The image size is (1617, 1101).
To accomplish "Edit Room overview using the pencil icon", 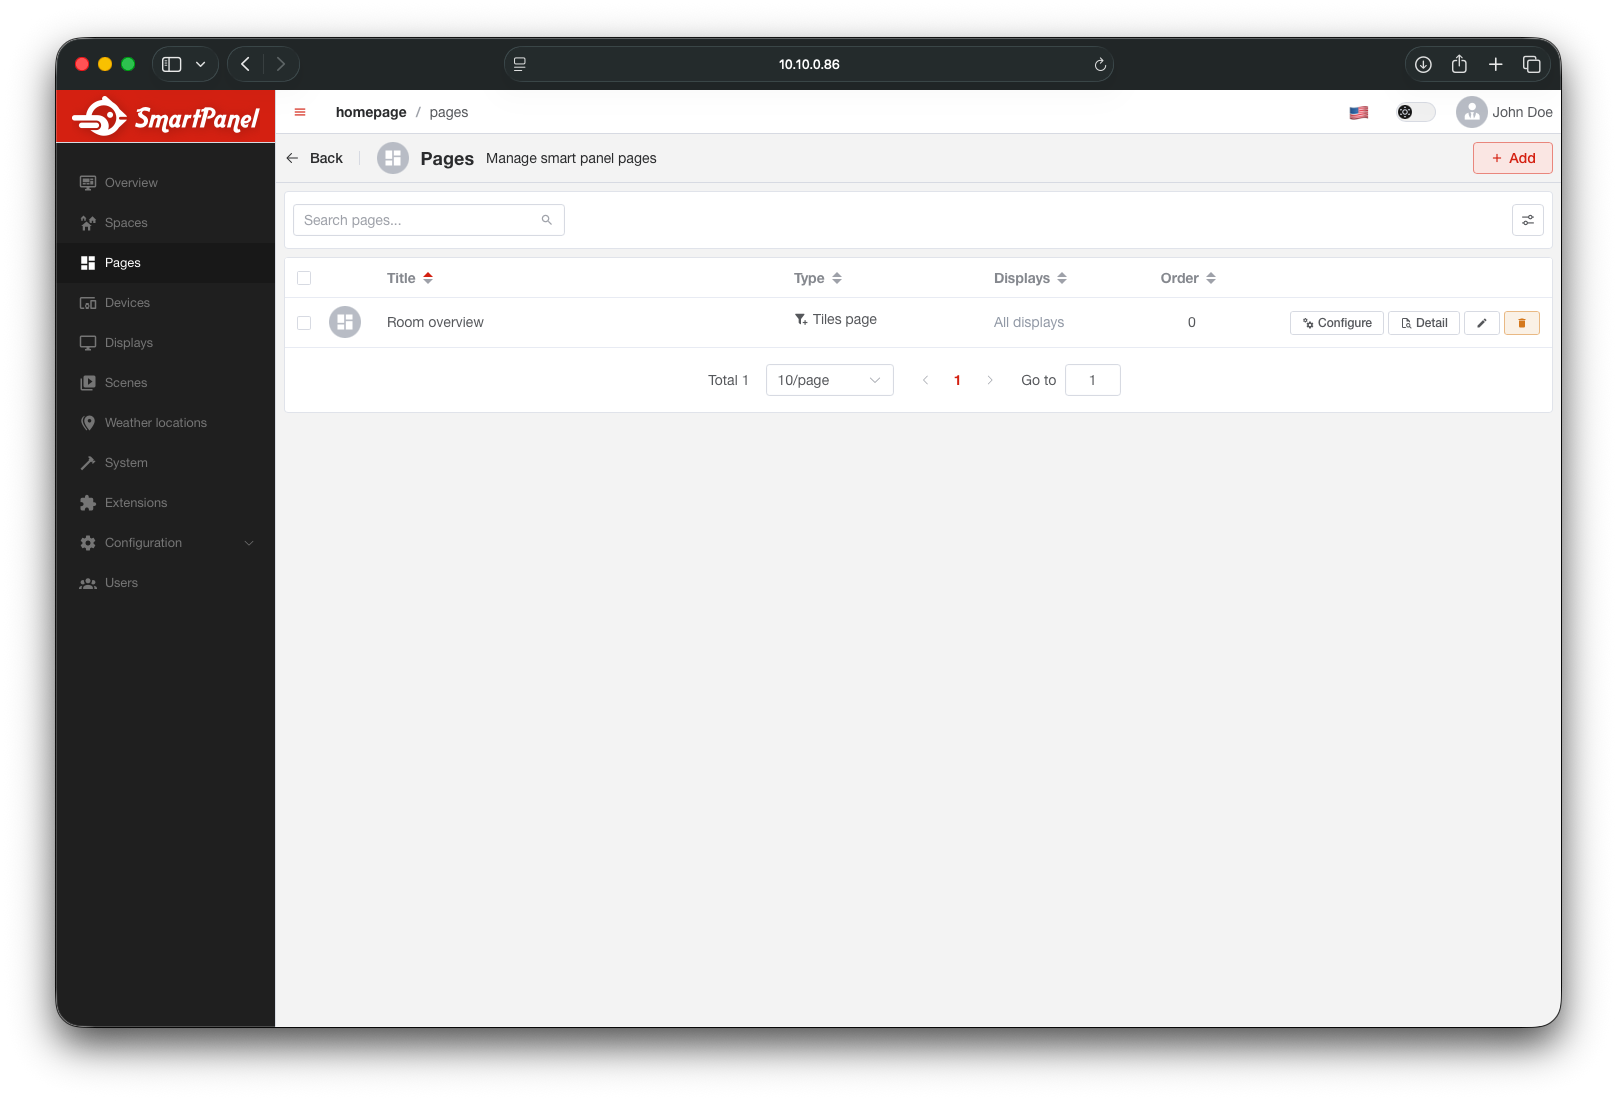I will point(1482,322).
